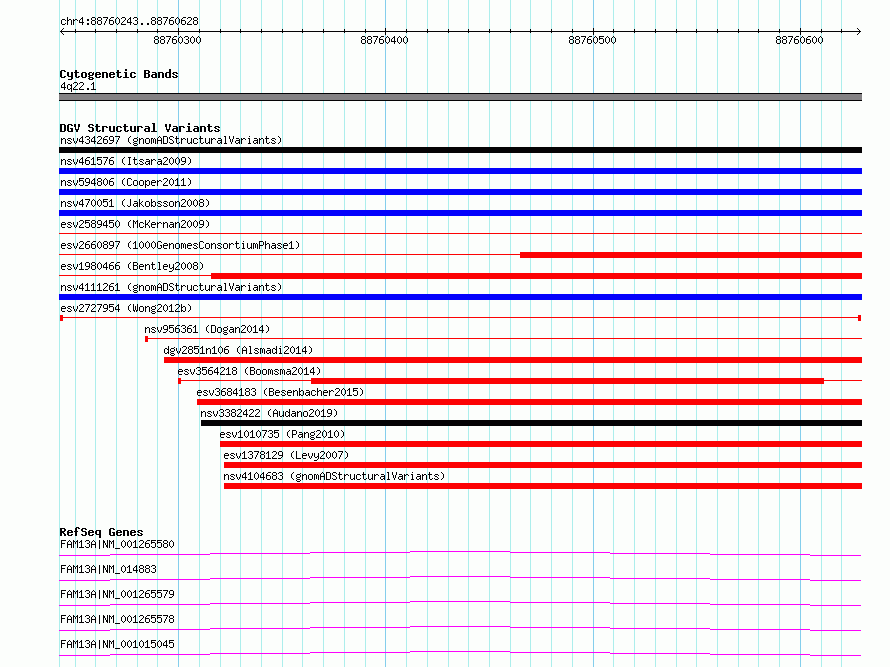Open variant nsv4104683 (gnomADStructuralVariants) label

tap(334, 476)
